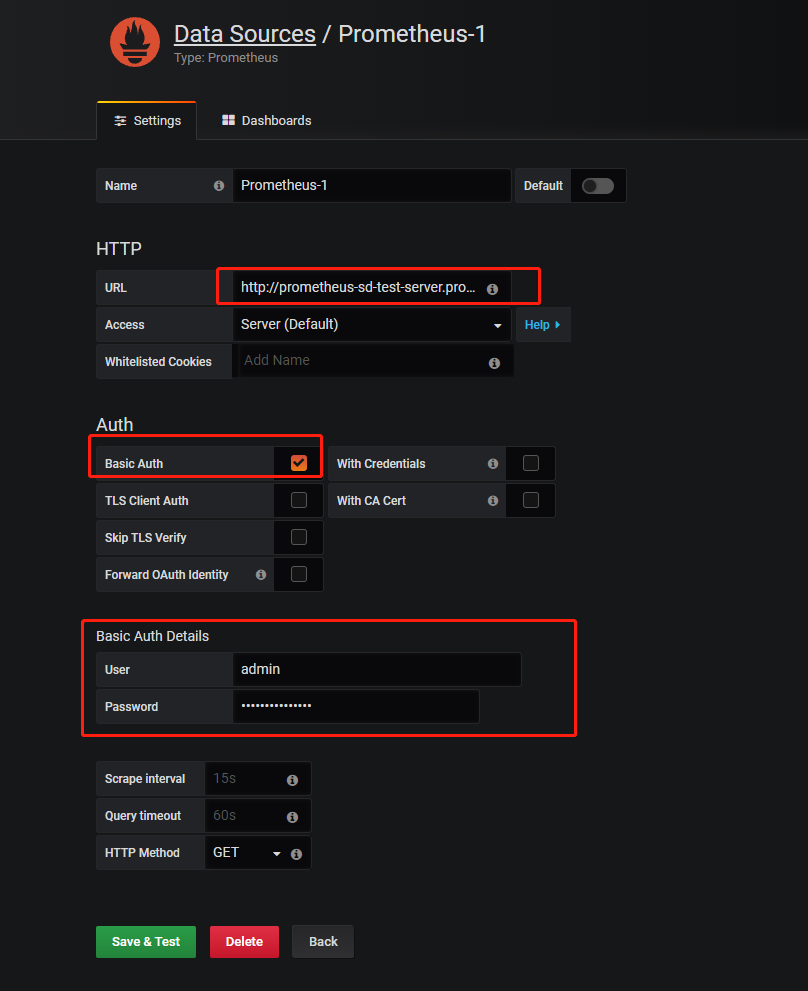This screenshot has height=991, width=808.
Task: Switch to the Dashboards tab
Action: coord(266,120)
